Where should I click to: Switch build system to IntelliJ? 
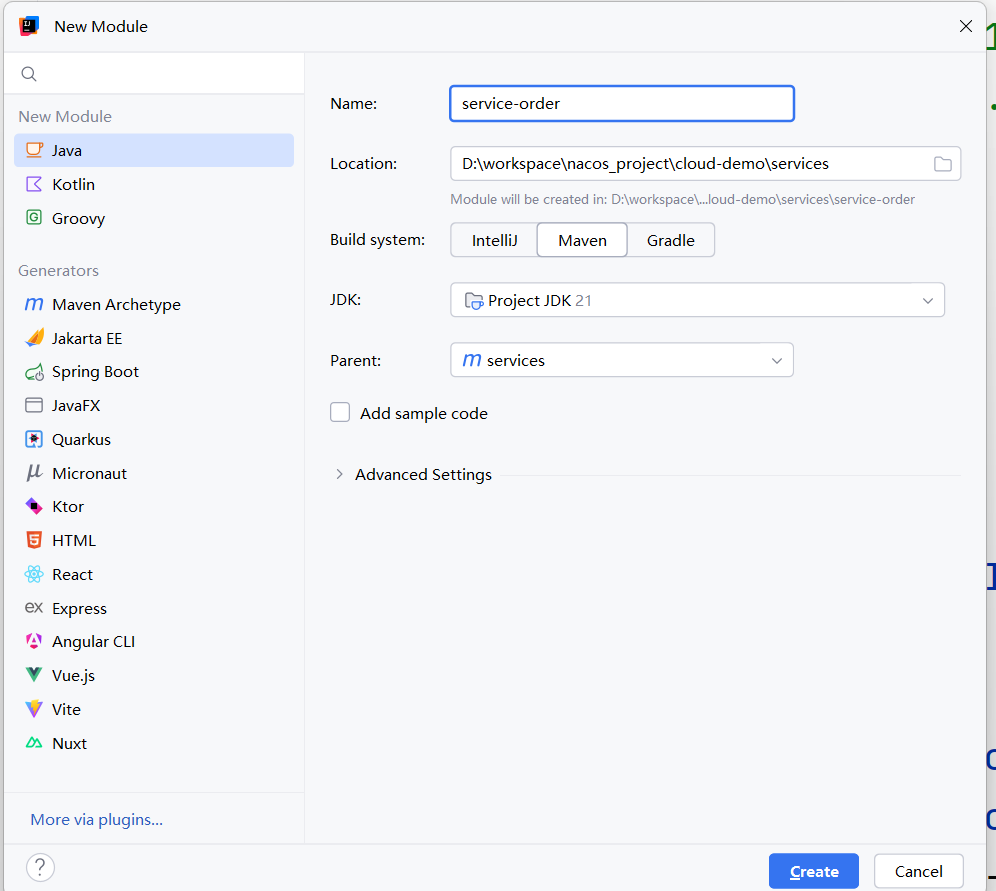click(x=494, y=240)
